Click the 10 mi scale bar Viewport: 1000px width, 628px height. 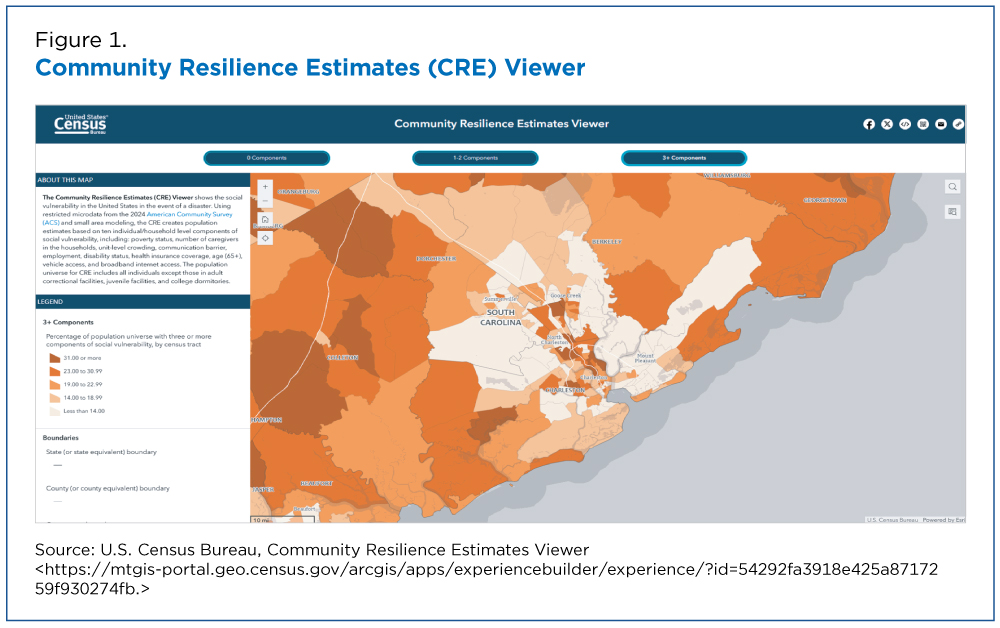click(283, 520)
